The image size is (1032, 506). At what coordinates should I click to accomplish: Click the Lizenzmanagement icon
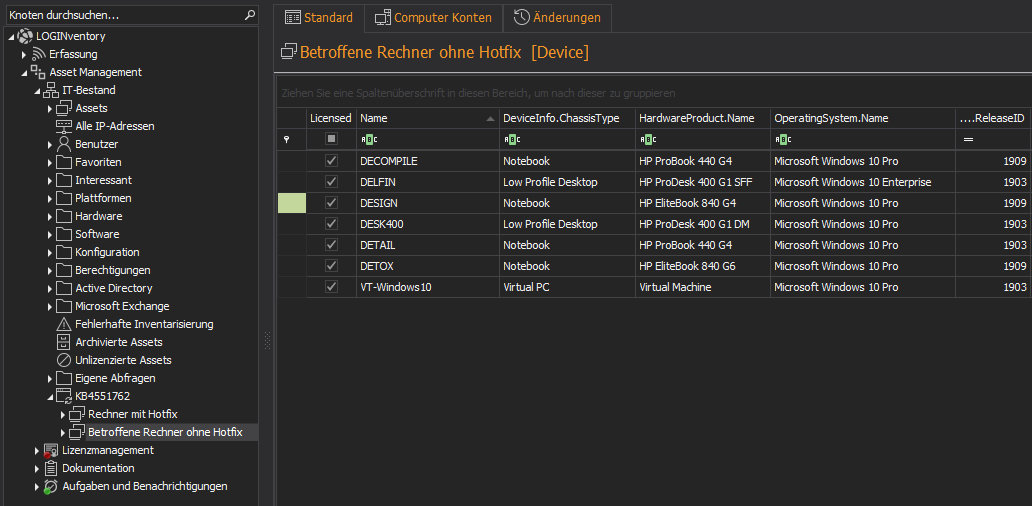click(51, 451)
